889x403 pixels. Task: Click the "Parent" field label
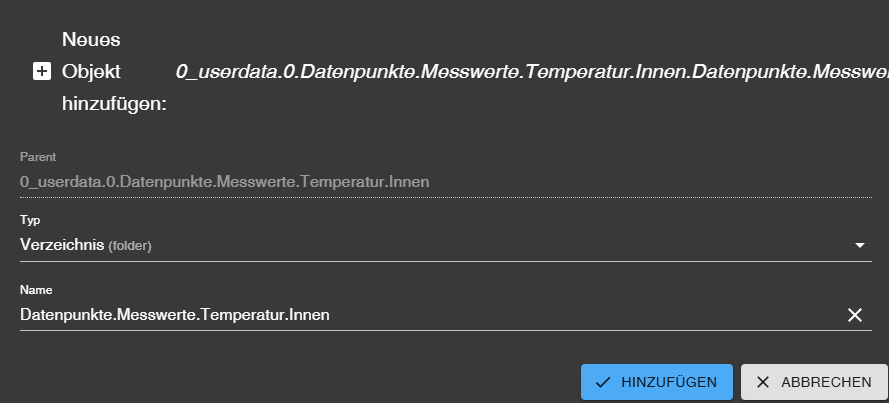(x=38, y=157)
